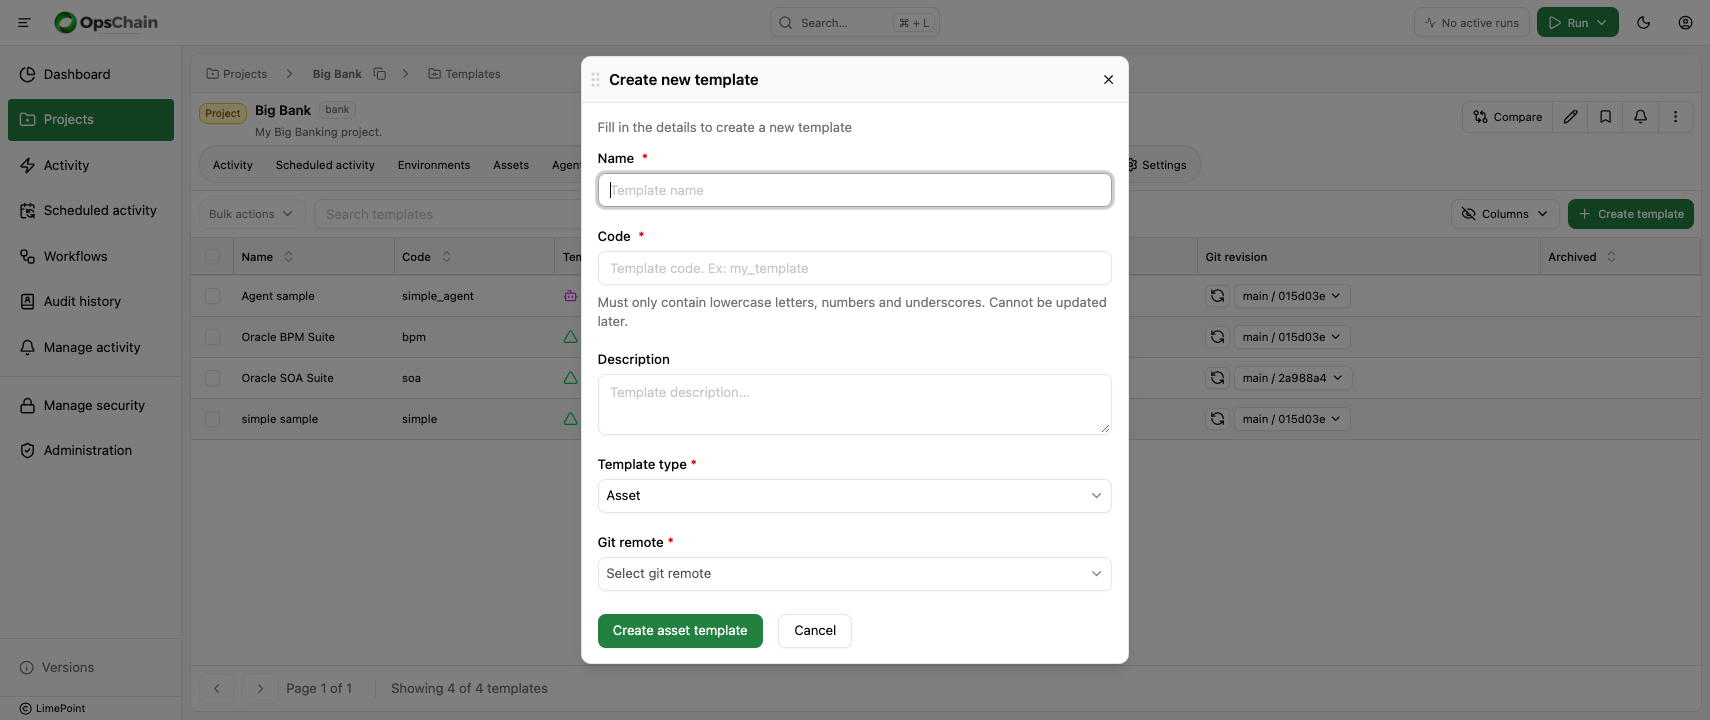Switch to dark mode moon icon
This screenshot has height=720, width=1710.
(1643, 22)
